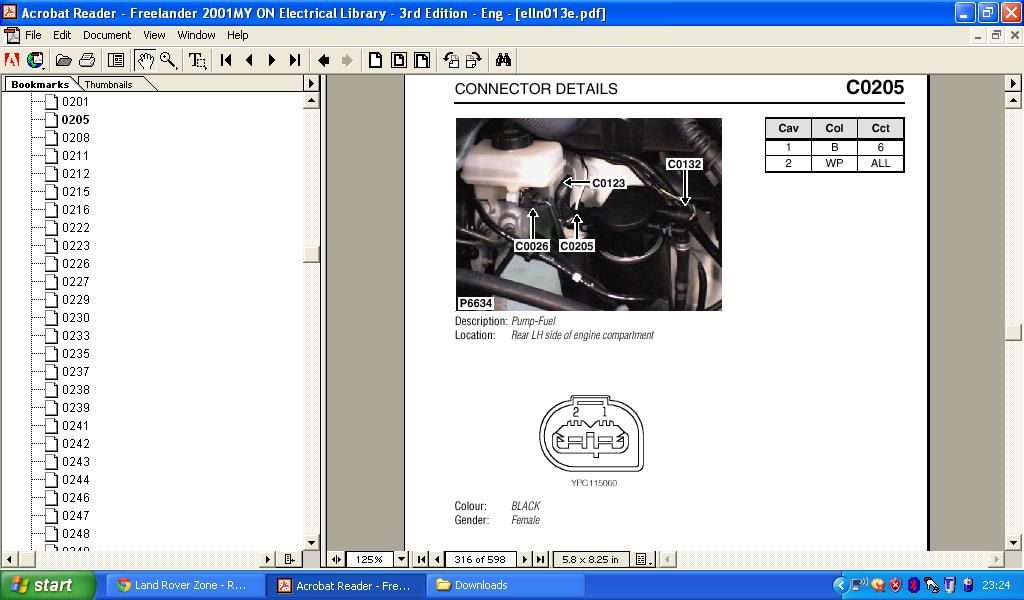The height and width of the screenshot is (600, 1024).
Task: Select the Zoom In magnifier tool
Action: (x=168, y=61)
